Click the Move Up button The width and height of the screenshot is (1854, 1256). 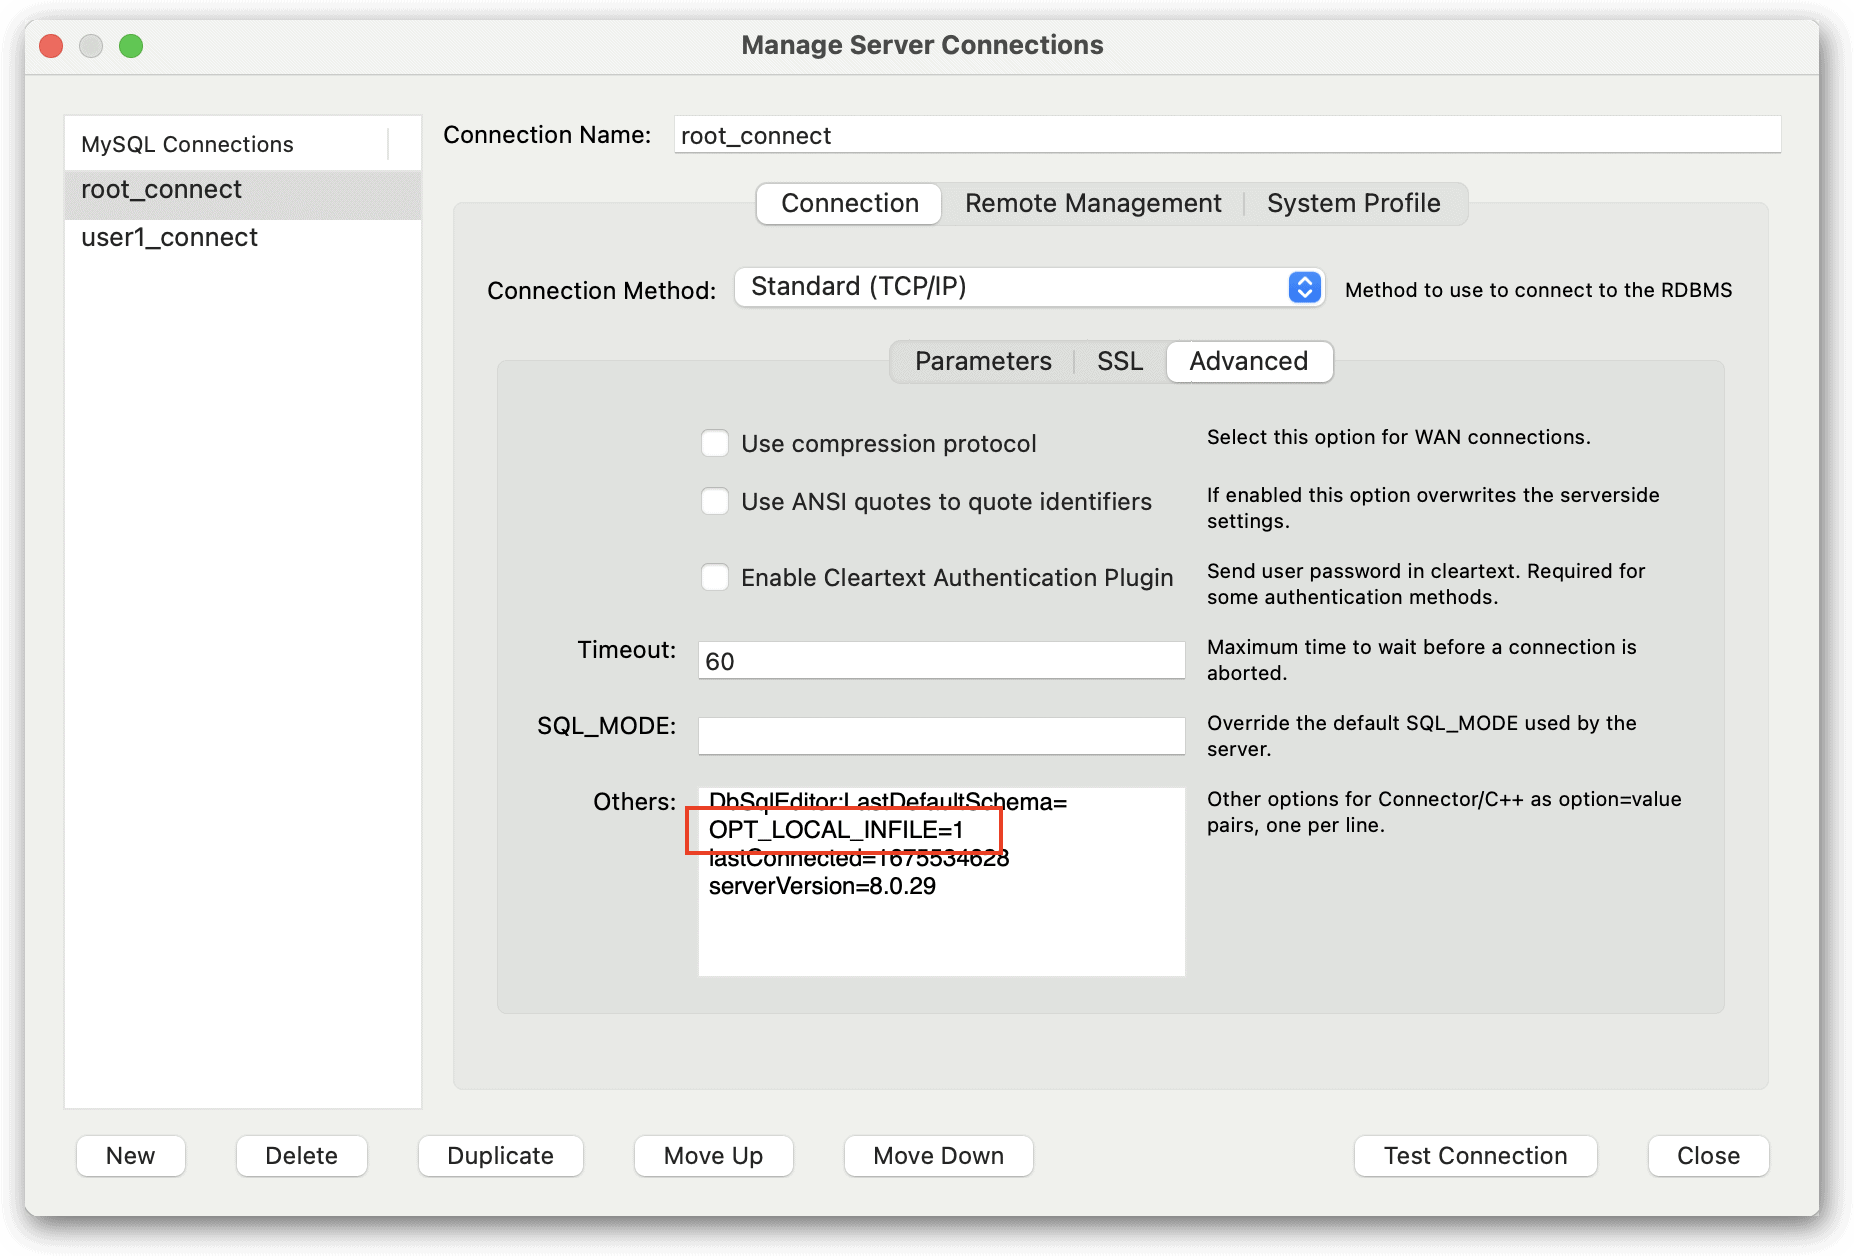[713, 1156]
